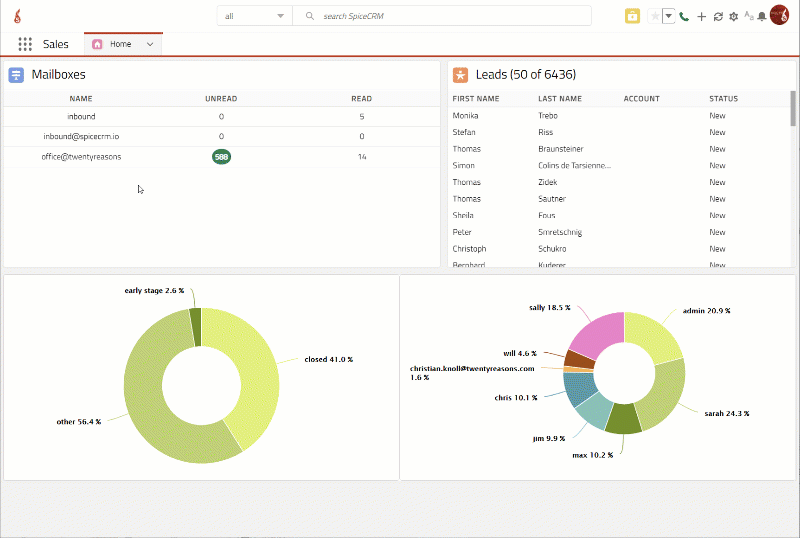Image resolution: width=800 pixels, height=538 pixels.
Task: Sort mailboxes by NAME column header
Action: point(81,99)
